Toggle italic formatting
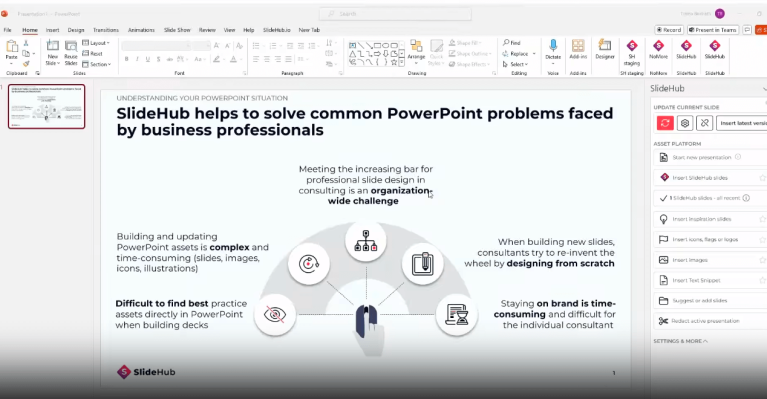The height and width of the screenshot is (399, 767). [137, 59]
